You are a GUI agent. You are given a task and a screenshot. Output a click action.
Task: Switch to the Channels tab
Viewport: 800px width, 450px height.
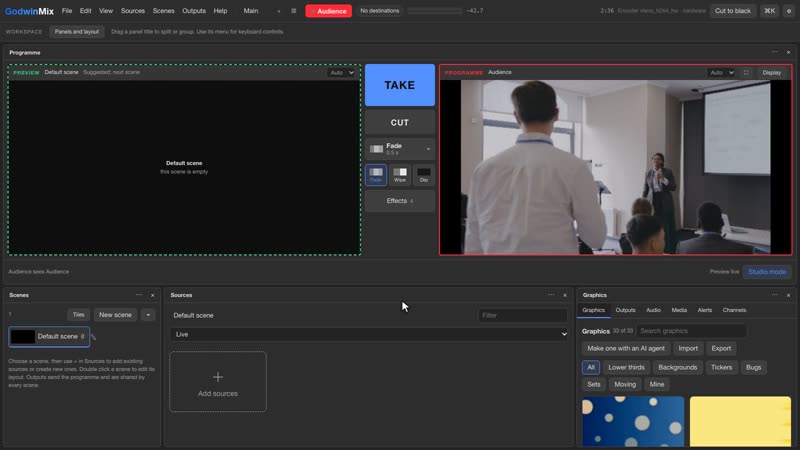click(734, 310)
